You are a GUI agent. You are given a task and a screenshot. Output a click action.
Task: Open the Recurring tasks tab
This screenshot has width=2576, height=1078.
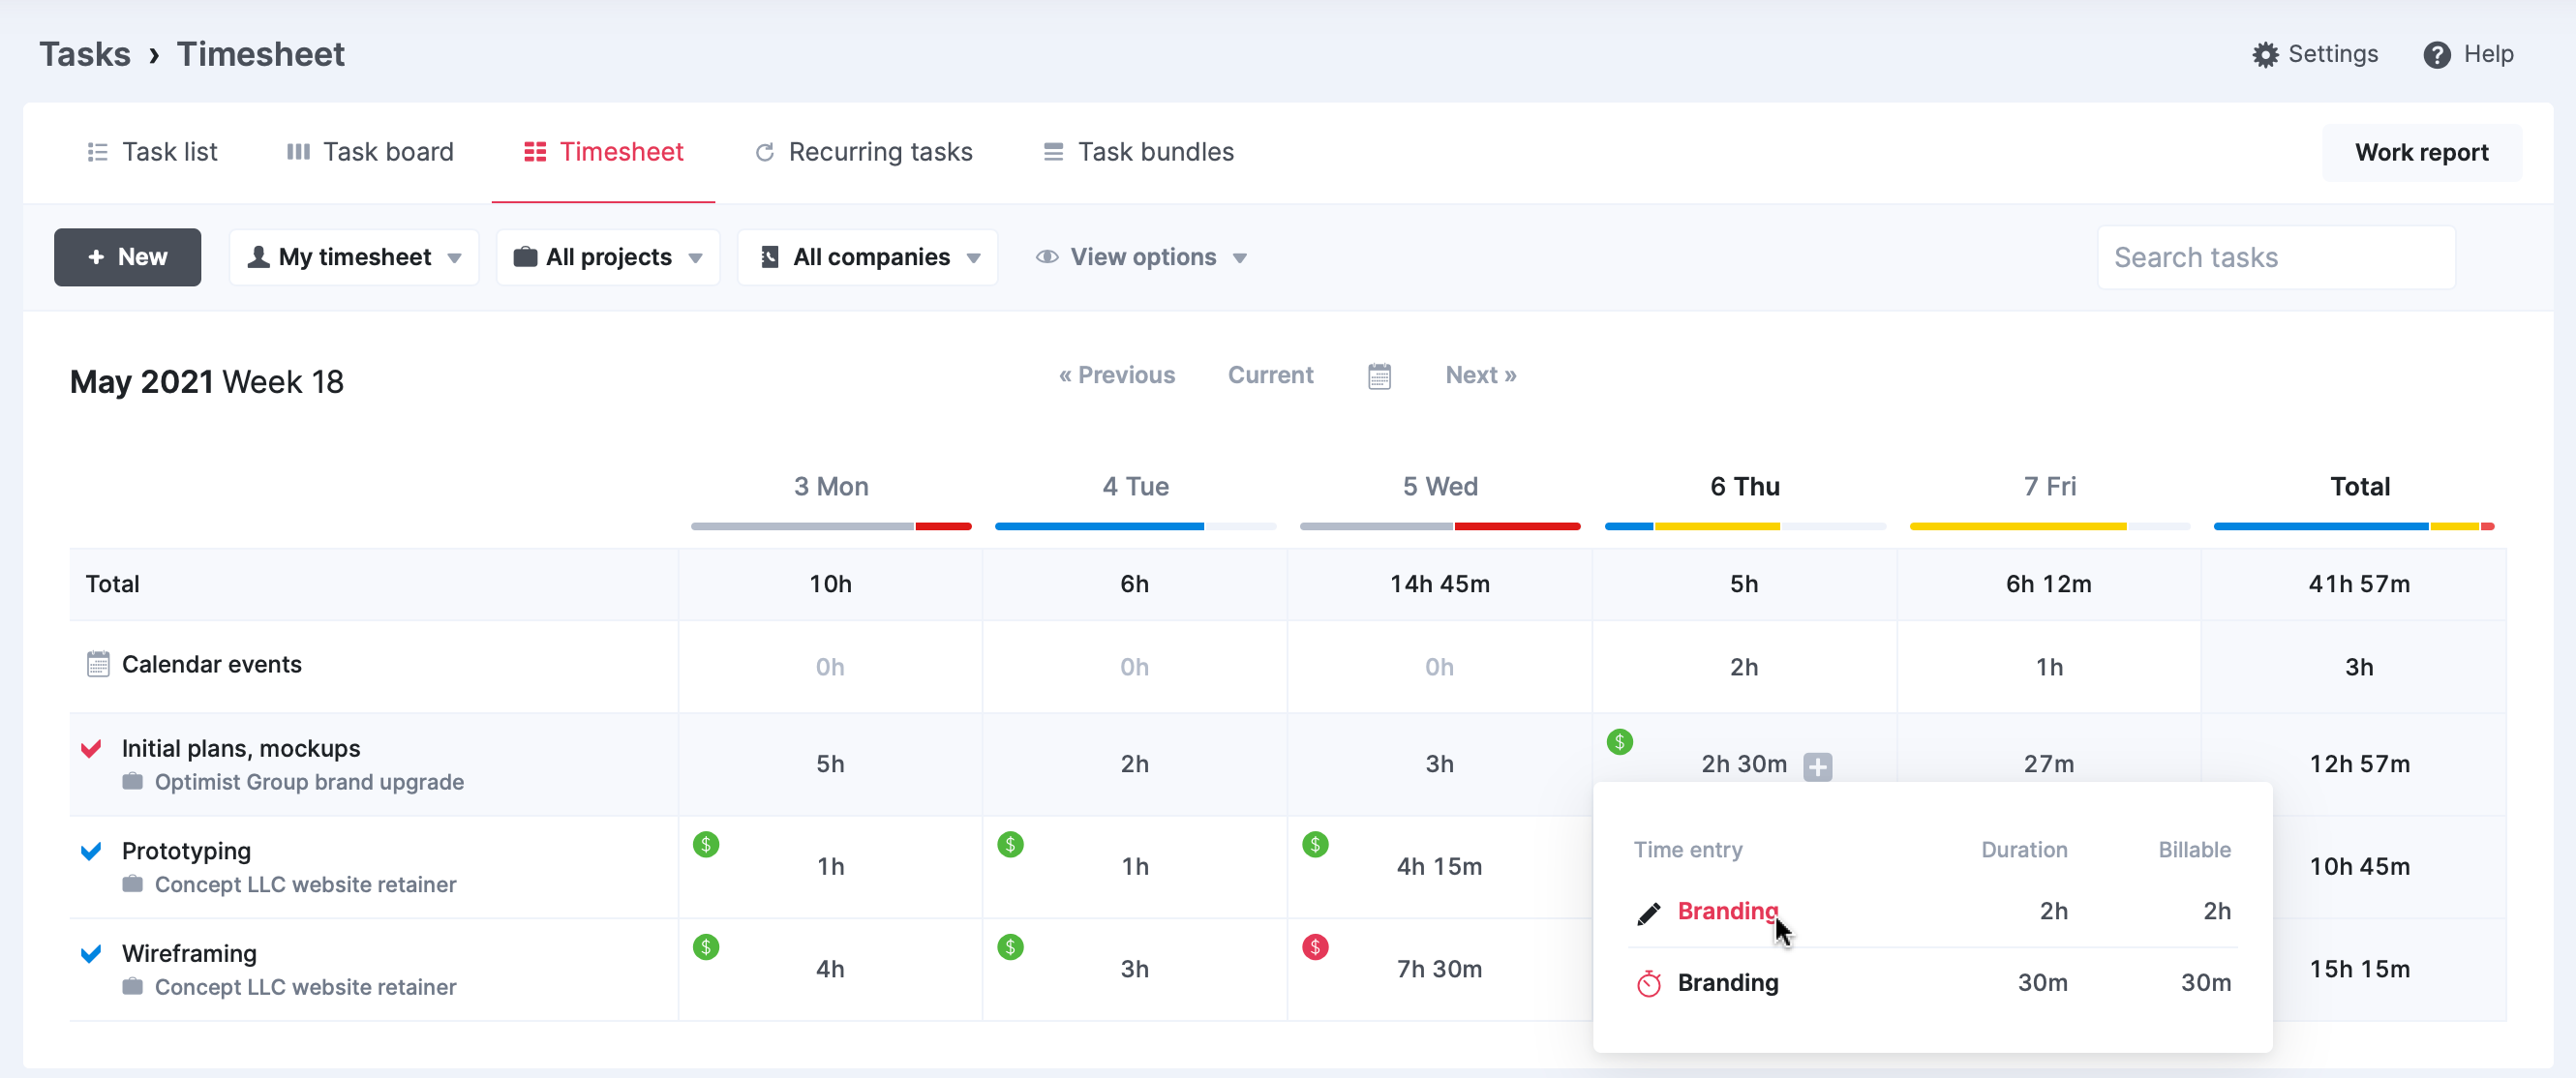point(863,152)
